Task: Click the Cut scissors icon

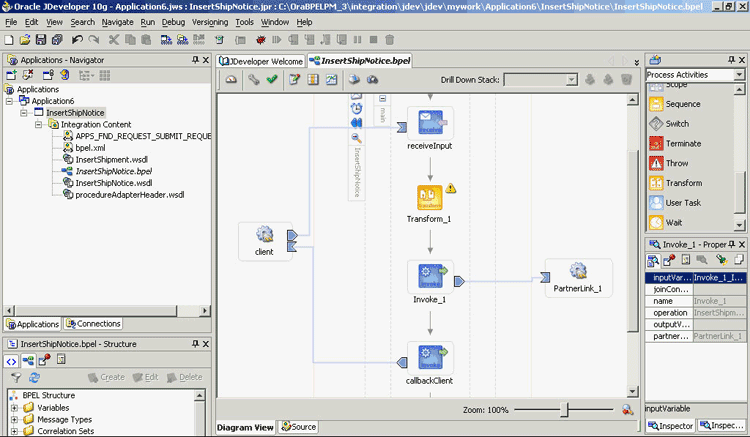Action: coord(114,40)
